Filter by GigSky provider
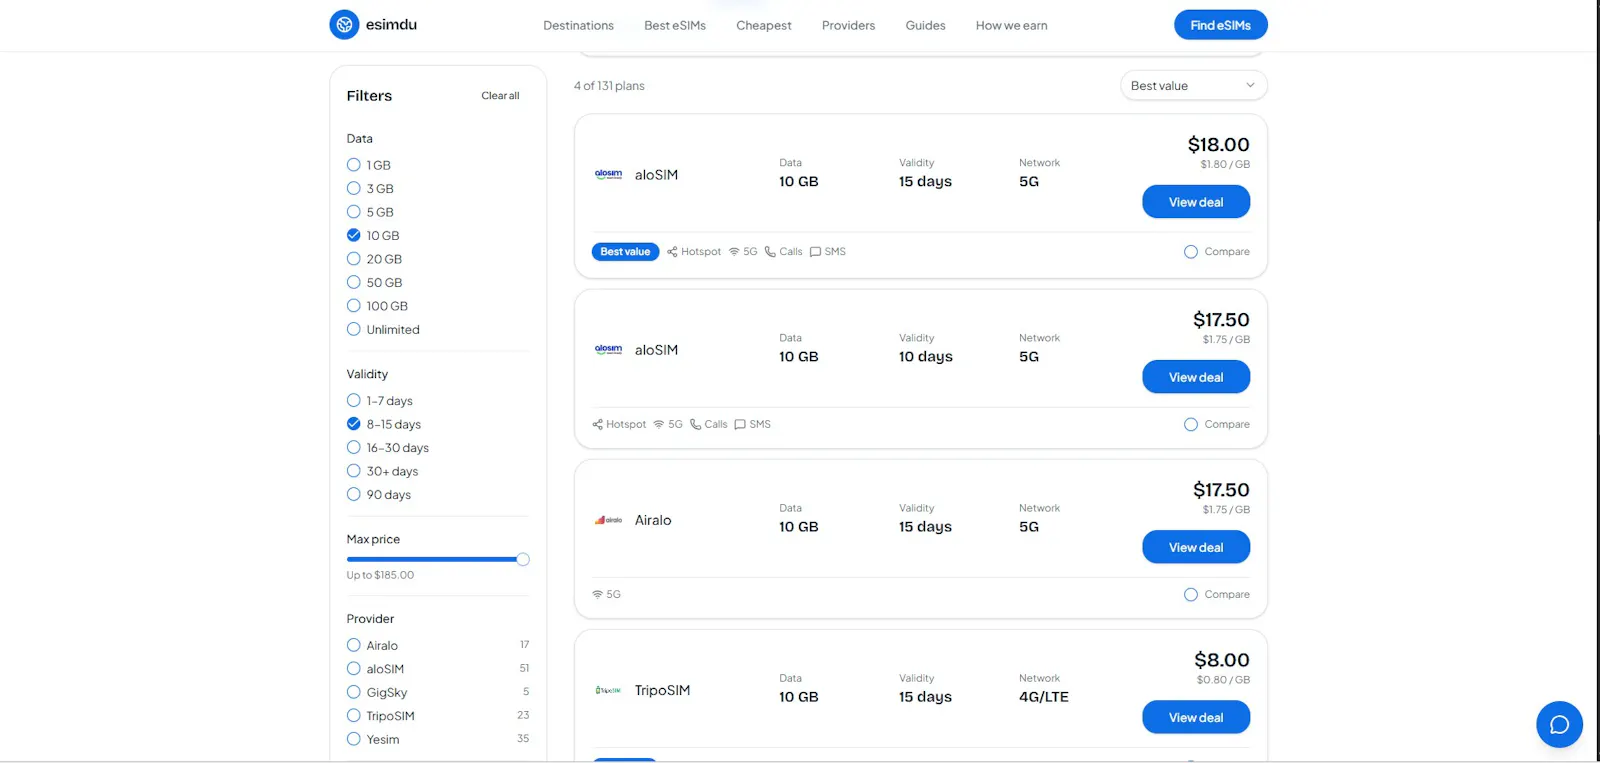1600x763 pixels. (x=353, y=692)
